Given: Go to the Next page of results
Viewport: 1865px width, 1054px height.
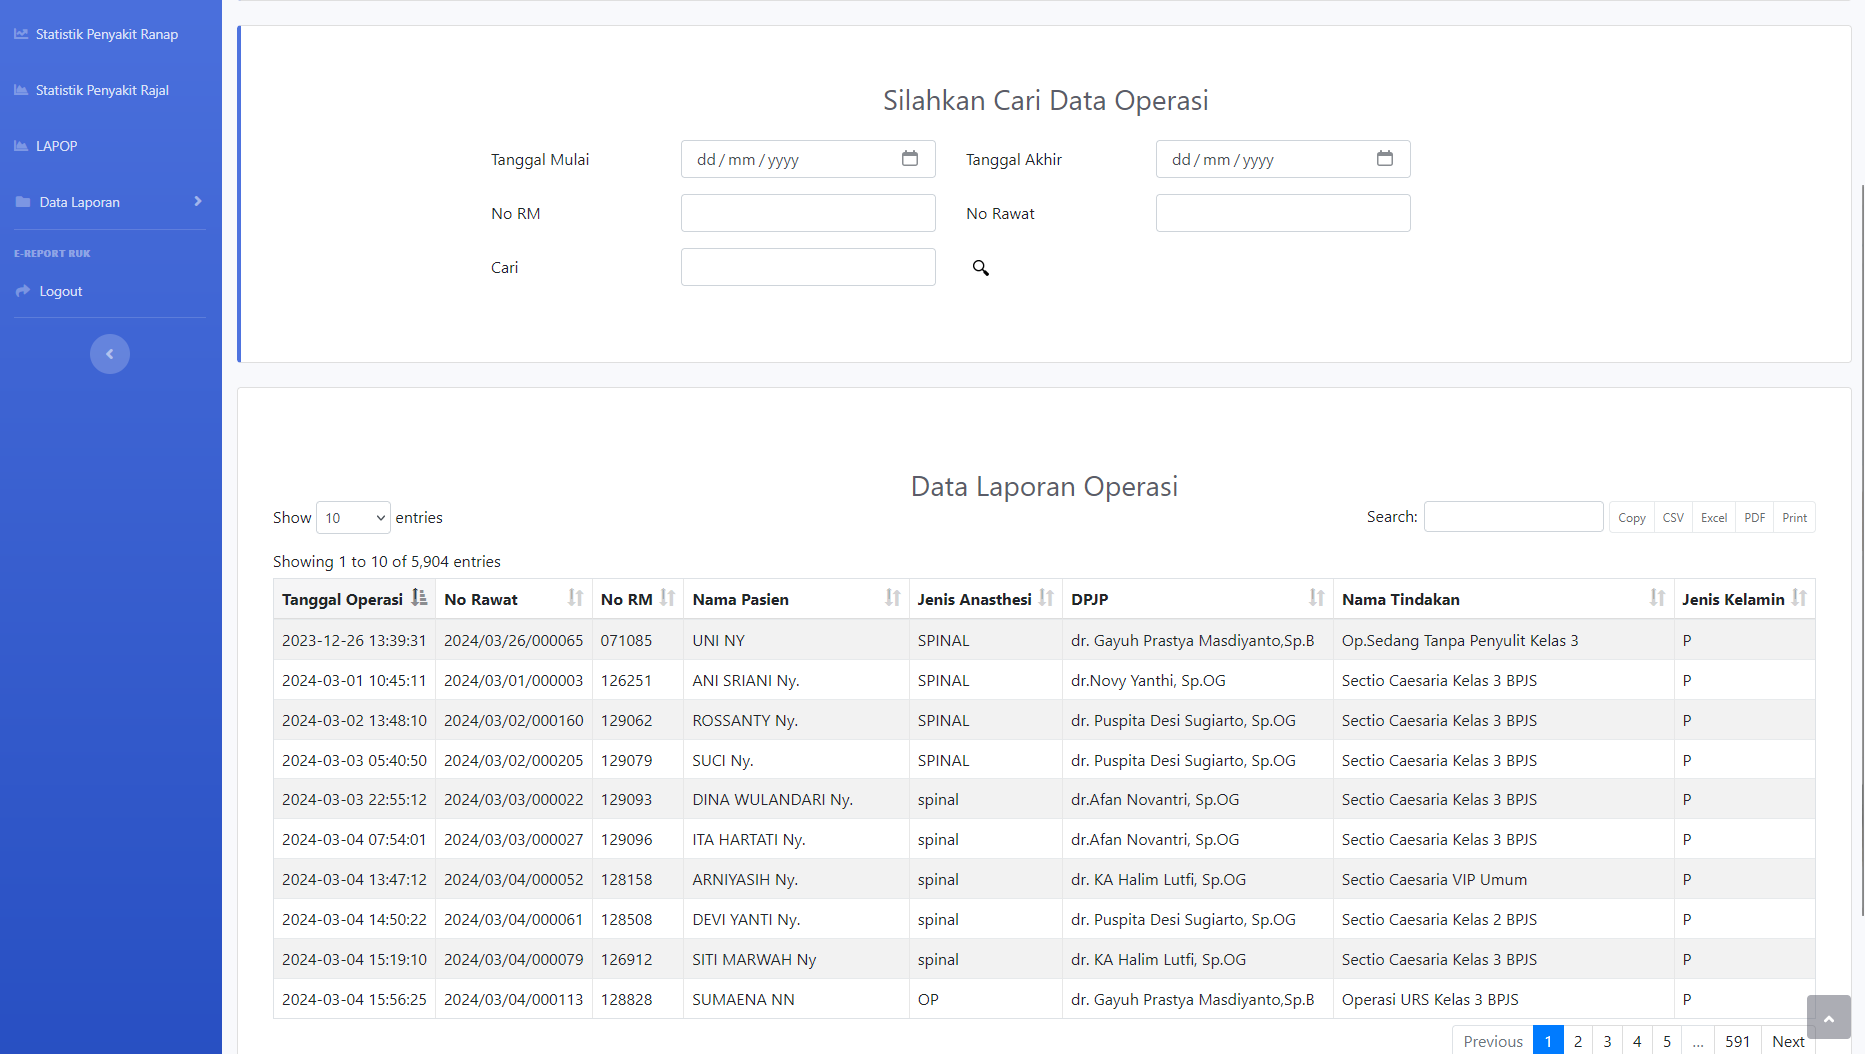Looking at the screenshot, I should coord(1787,1041).
